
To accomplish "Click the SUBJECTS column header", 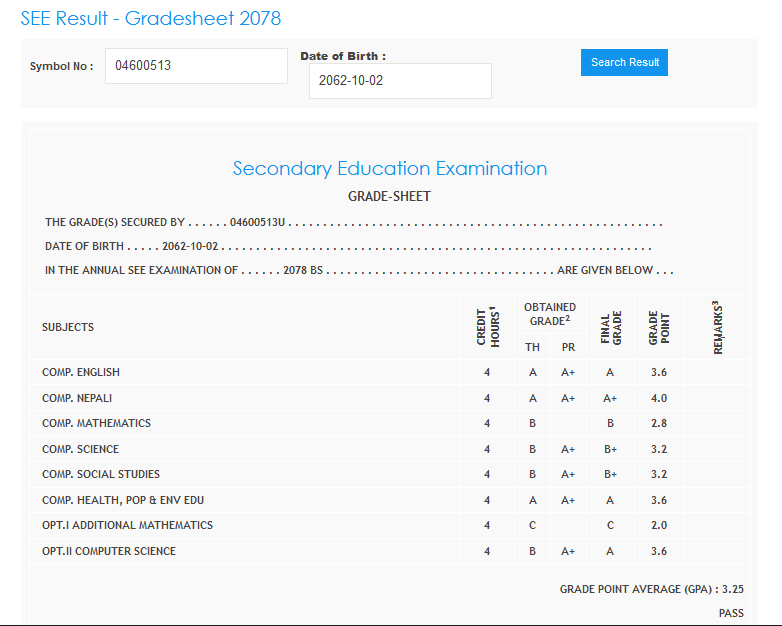I will [x=68, y=327].
